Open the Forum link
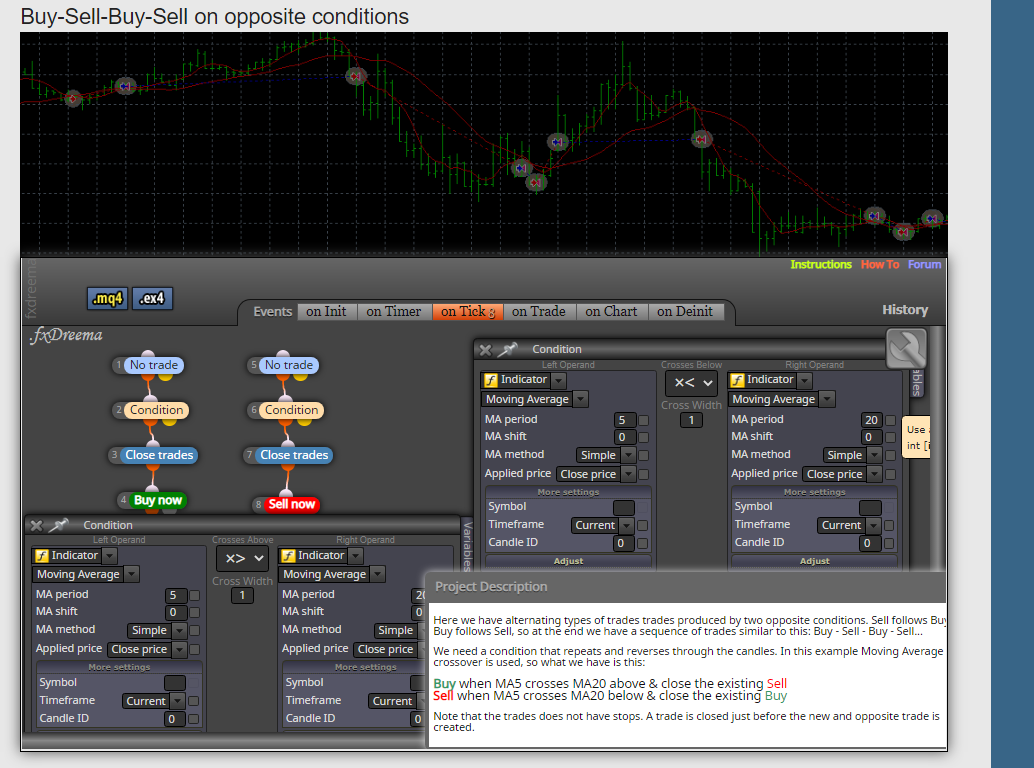The width and height of the screenshot is (1034, 768). coord(925,264)
